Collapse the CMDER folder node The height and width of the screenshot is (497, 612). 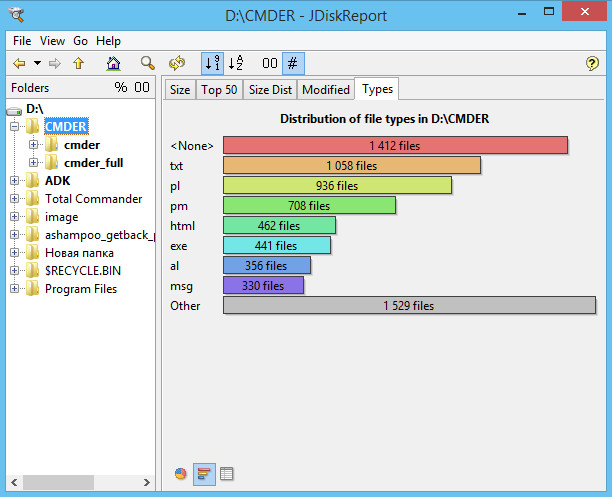(x=14, y=126)
